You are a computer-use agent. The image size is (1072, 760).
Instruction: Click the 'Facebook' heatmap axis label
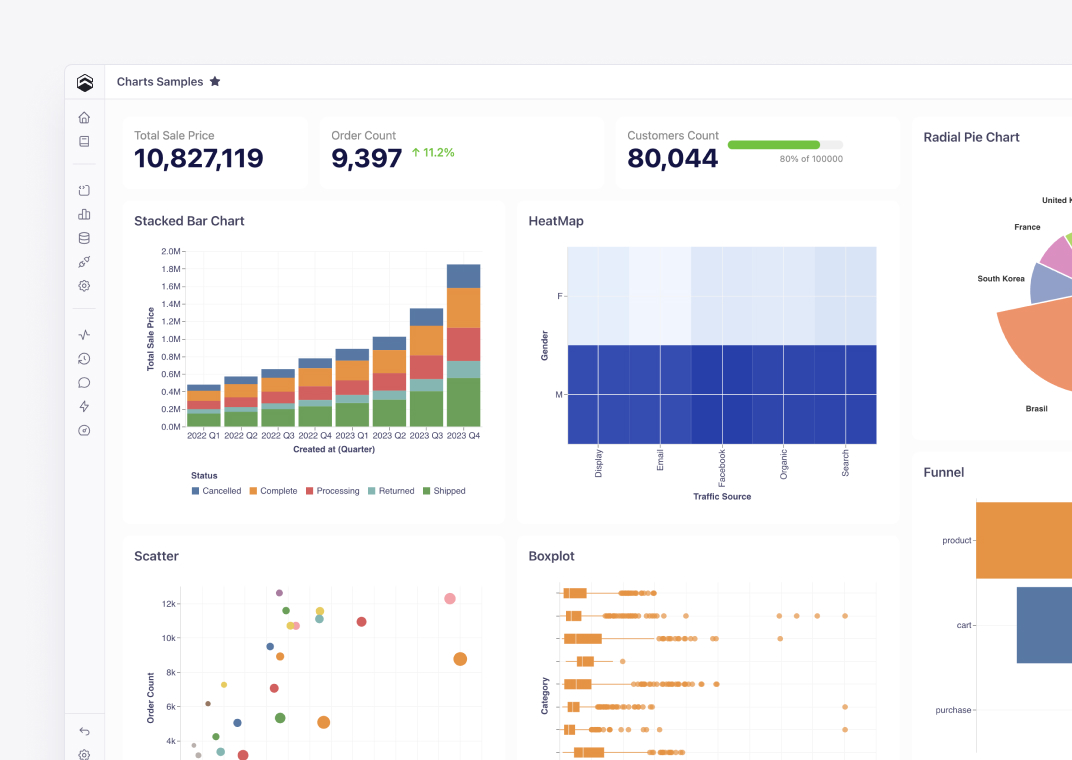click(722, 467)
